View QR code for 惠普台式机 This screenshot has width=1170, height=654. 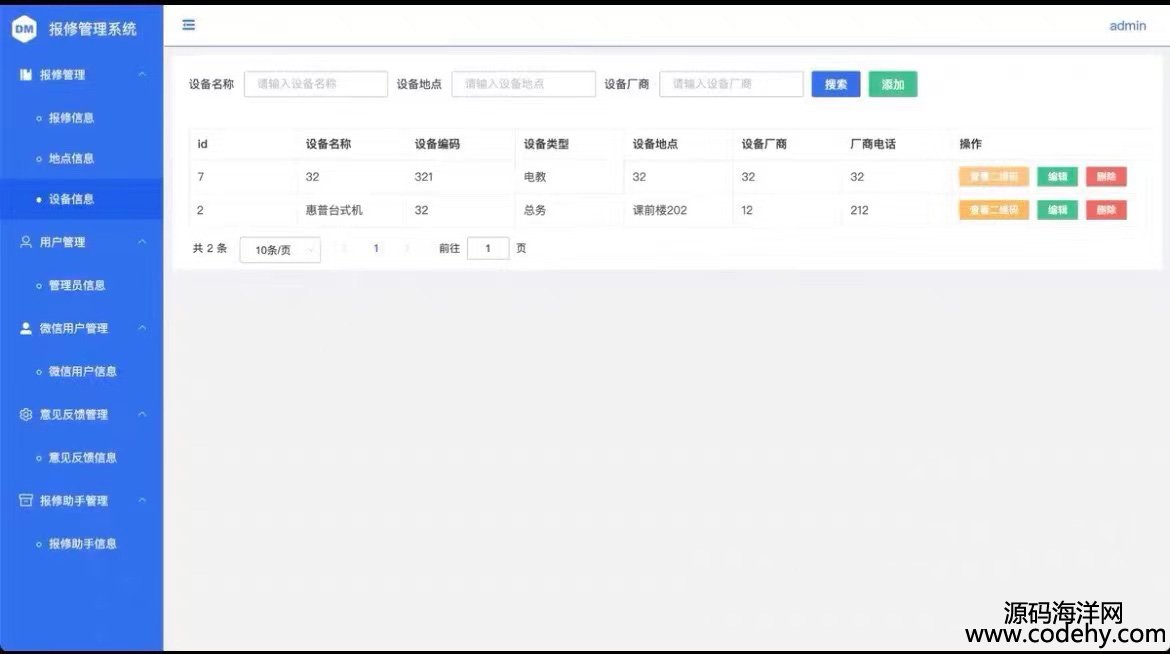tap(993, 210)
